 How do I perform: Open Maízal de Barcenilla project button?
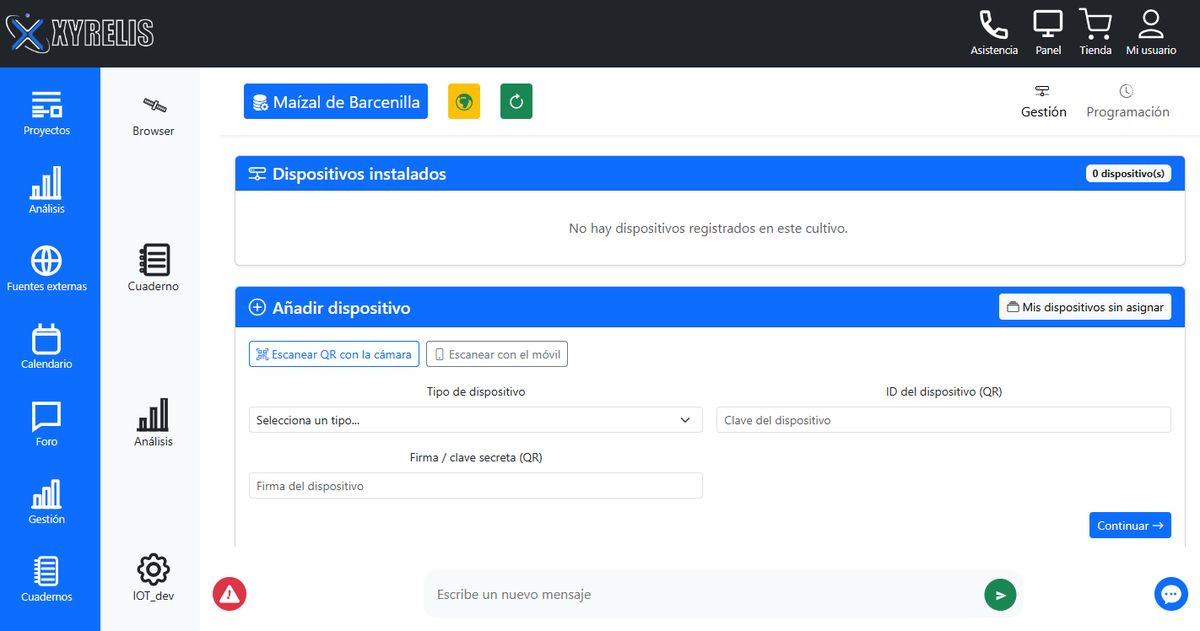click(x=336, y=101)
